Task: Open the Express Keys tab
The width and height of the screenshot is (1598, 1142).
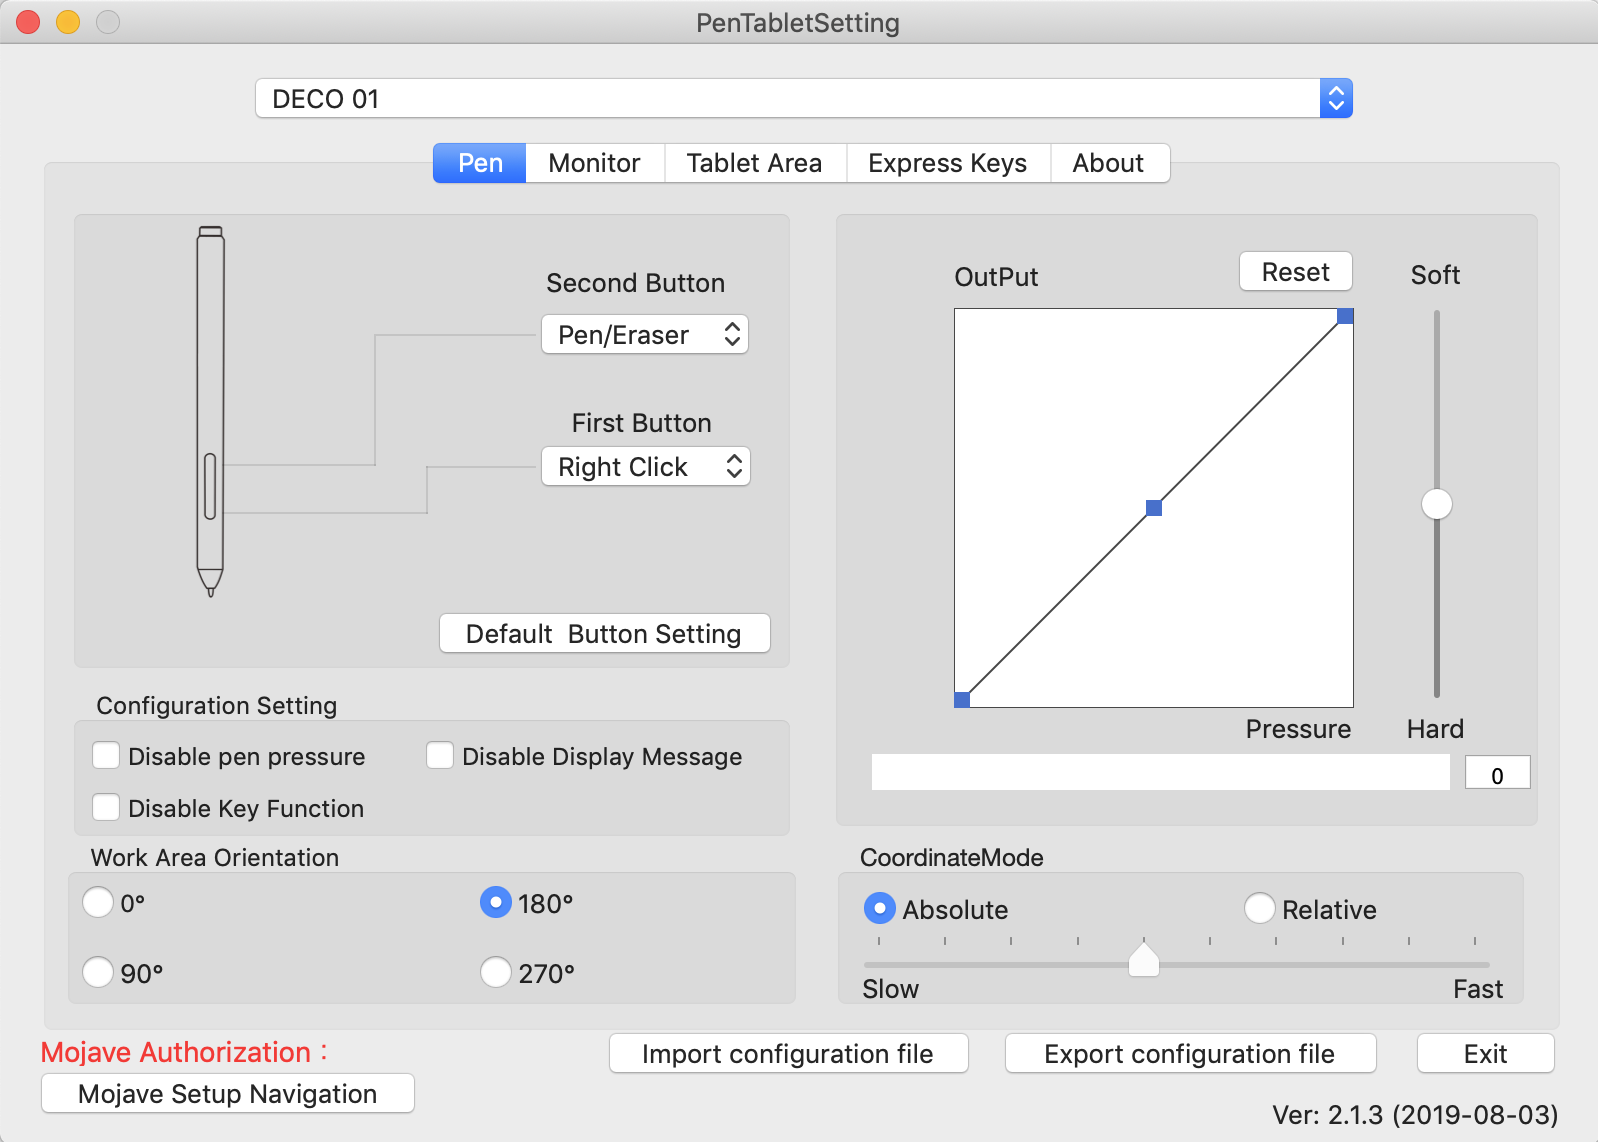Action: point(947,163)
